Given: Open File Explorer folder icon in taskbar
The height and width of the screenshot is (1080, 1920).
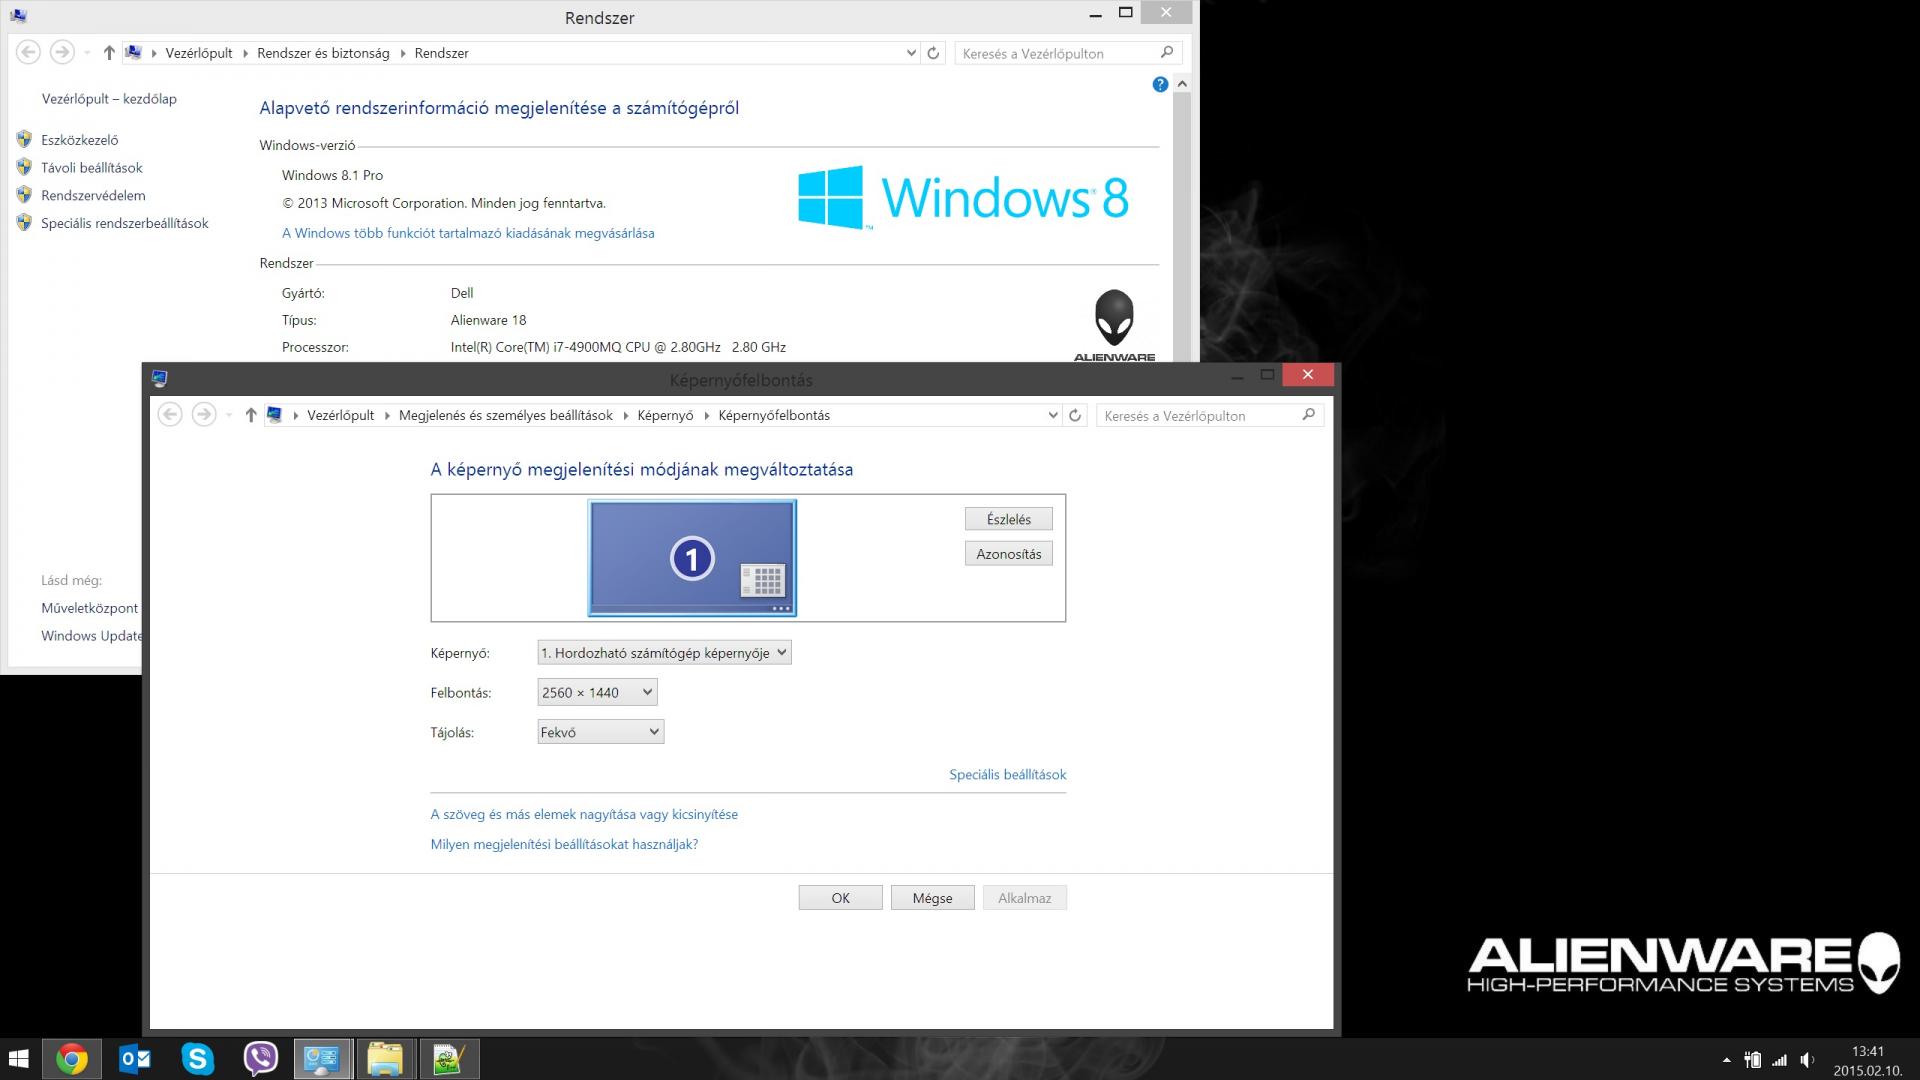Looking at the screenshot, I should [x=385, y=1058].
